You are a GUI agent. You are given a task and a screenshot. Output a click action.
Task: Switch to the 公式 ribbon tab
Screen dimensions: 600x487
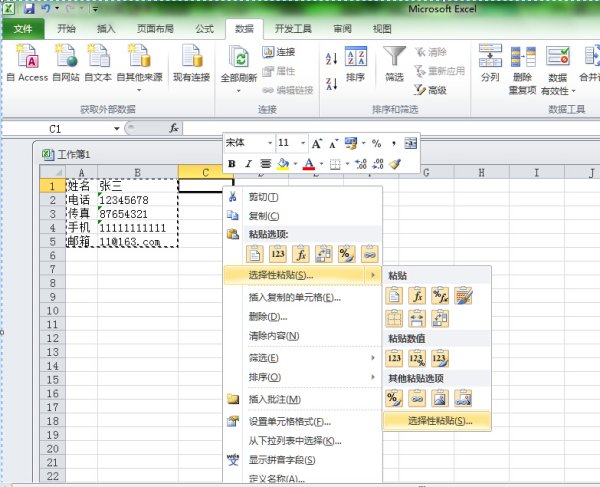coord(204,29)
